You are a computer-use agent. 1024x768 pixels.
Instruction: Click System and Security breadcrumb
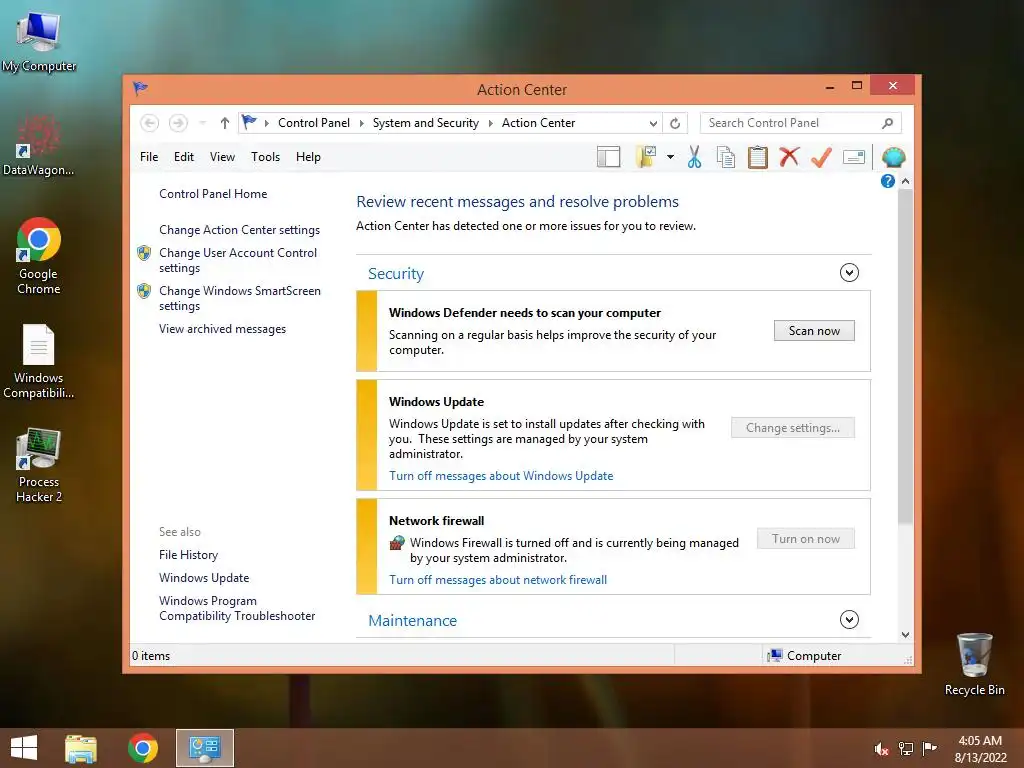[x=425, y=123]
